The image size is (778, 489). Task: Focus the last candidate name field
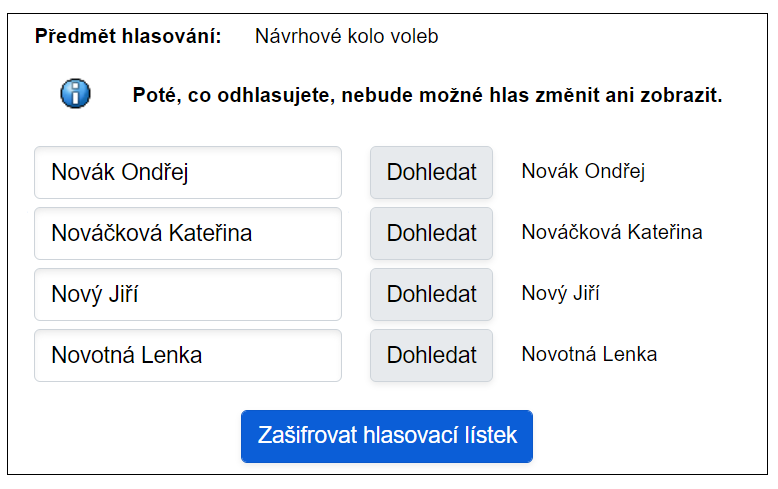[188, 356]
